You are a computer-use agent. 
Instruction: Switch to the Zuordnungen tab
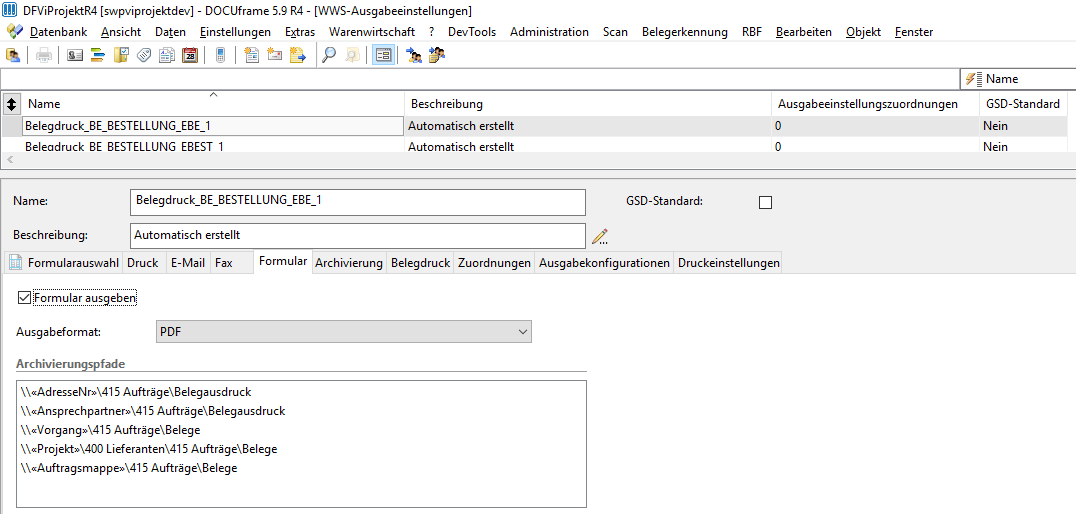[494, 263]
